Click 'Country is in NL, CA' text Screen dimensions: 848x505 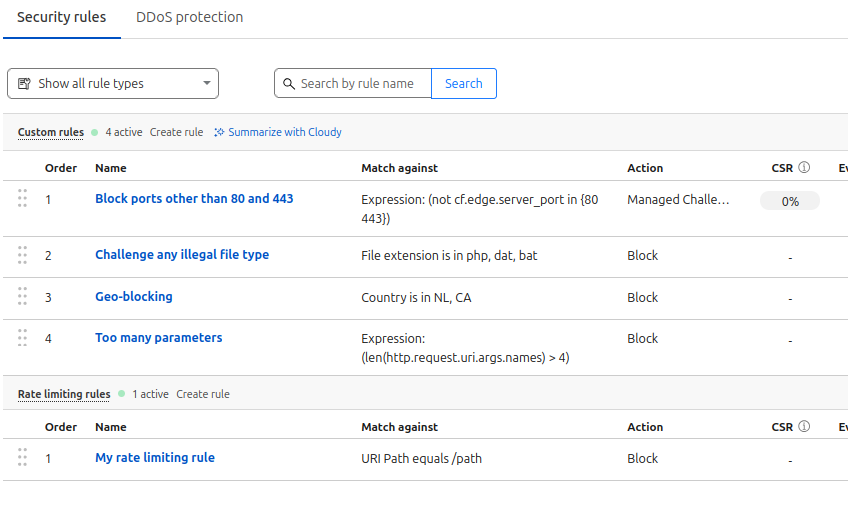coord(416,298)
